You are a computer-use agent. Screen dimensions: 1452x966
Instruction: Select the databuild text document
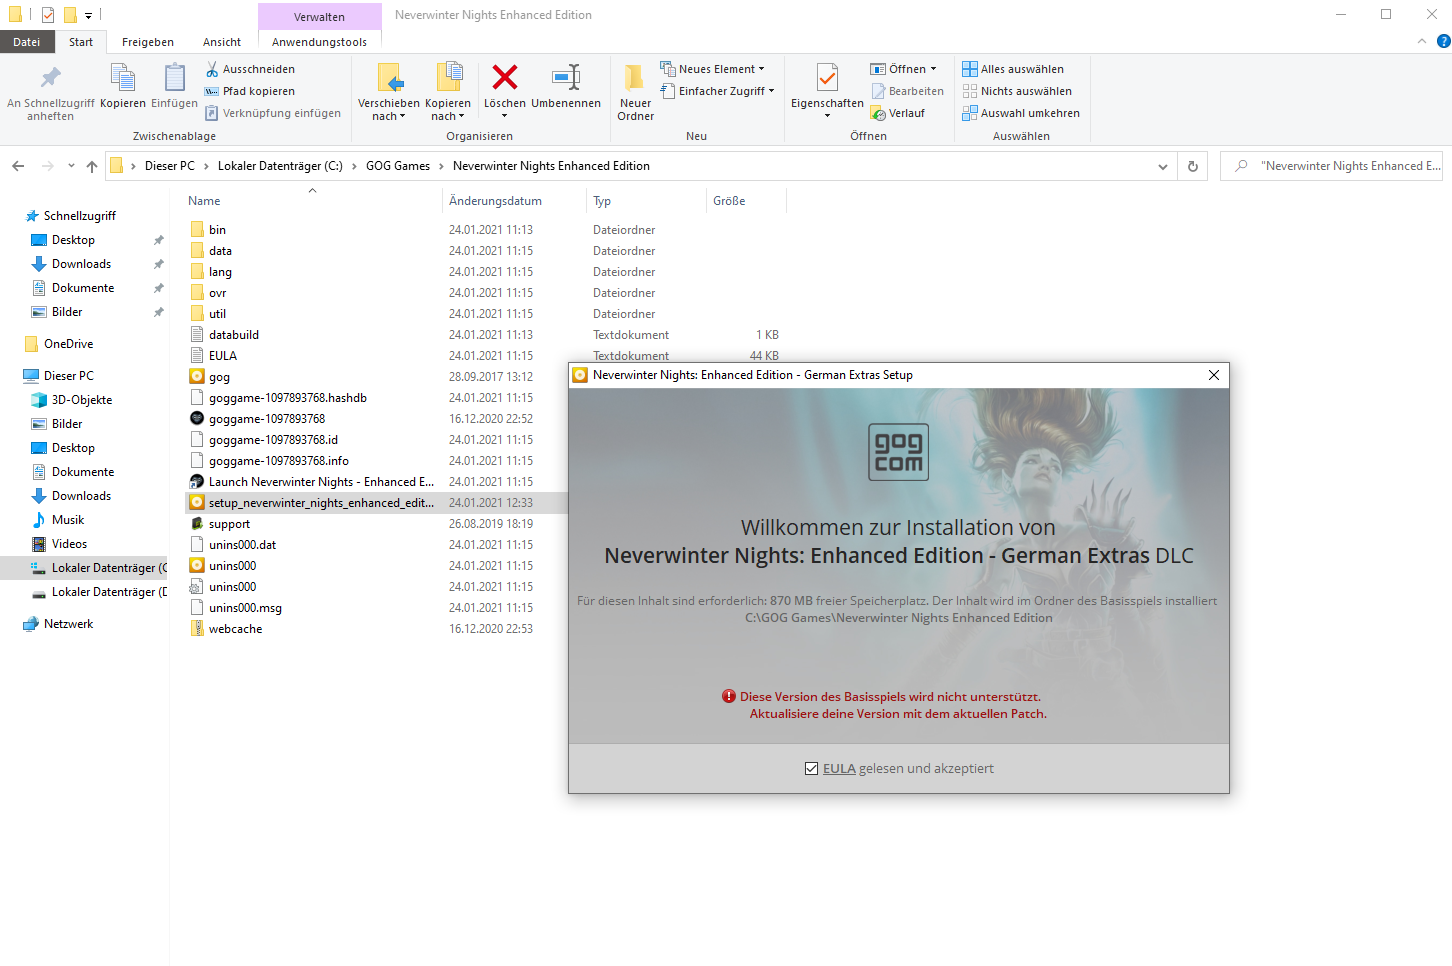click(225, 335)
